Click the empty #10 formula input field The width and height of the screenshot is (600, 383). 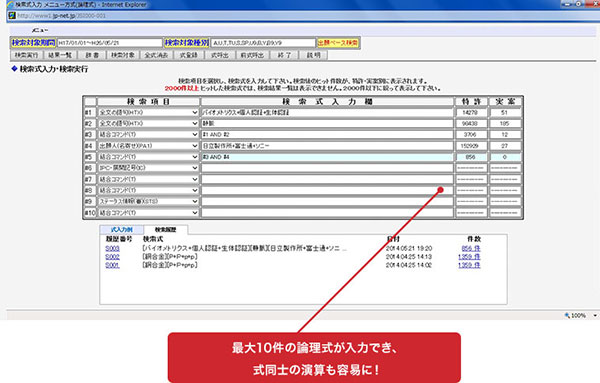(327, 213)
